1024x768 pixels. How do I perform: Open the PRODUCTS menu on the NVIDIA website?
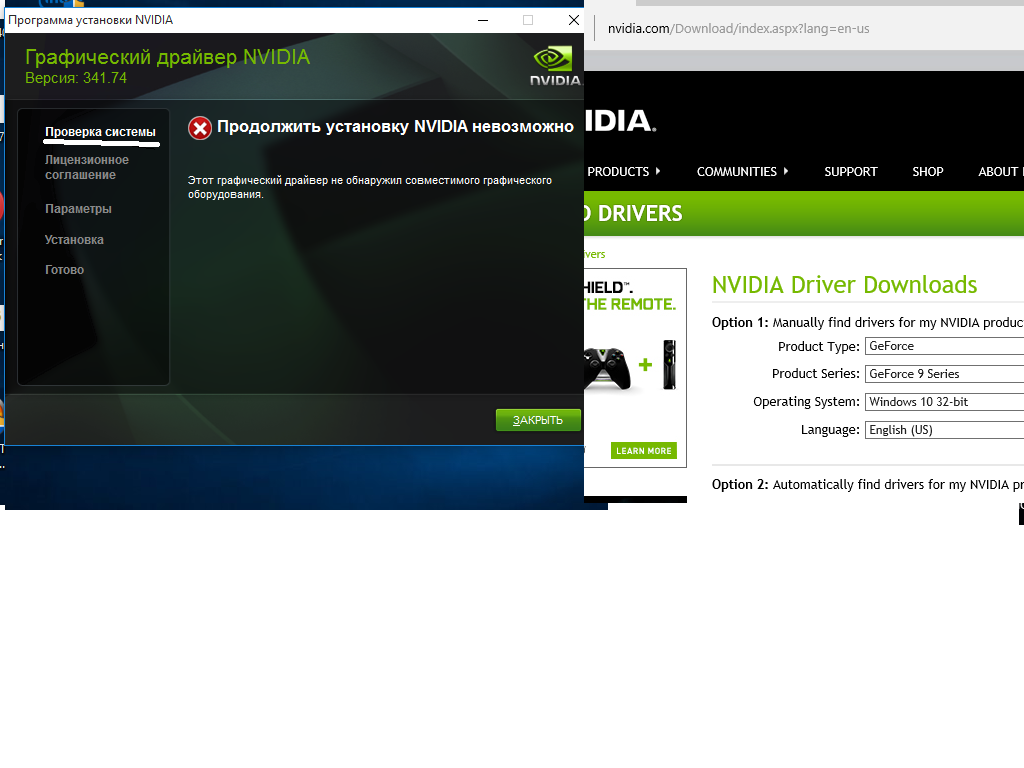point(618,172)
